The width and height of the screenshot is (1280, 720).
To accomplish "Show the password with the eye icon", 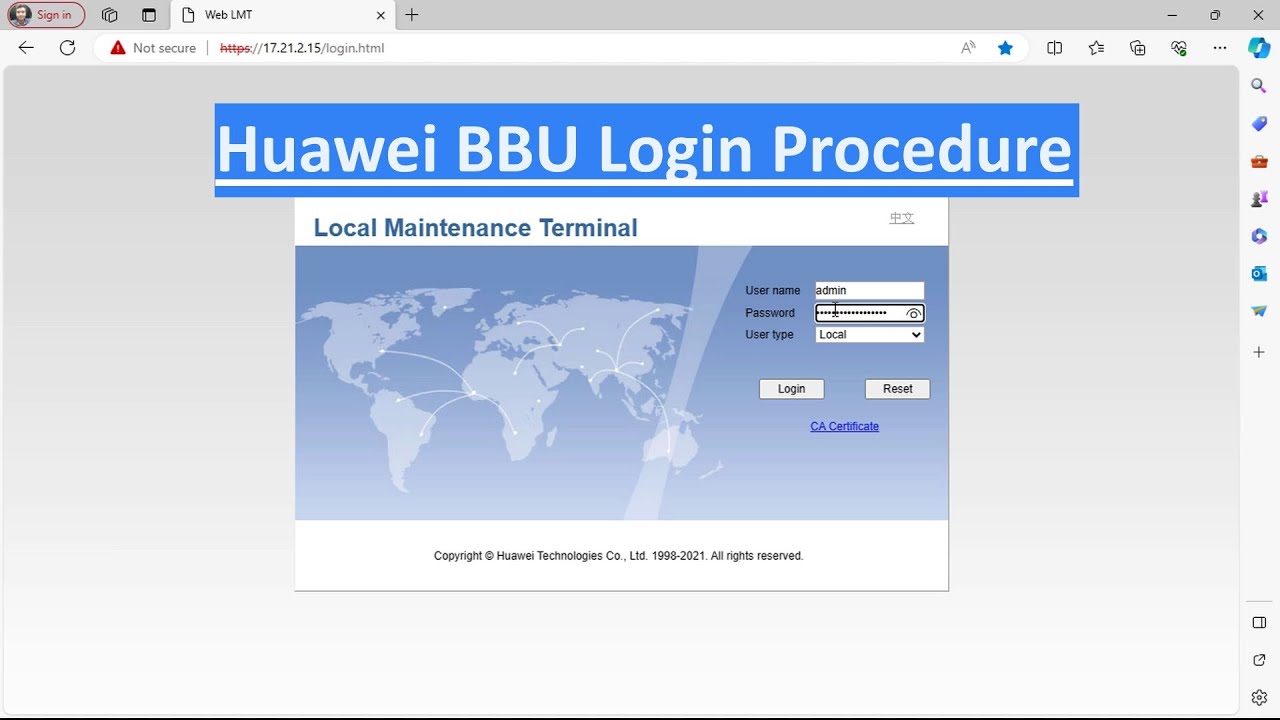I will coord(913,313).
